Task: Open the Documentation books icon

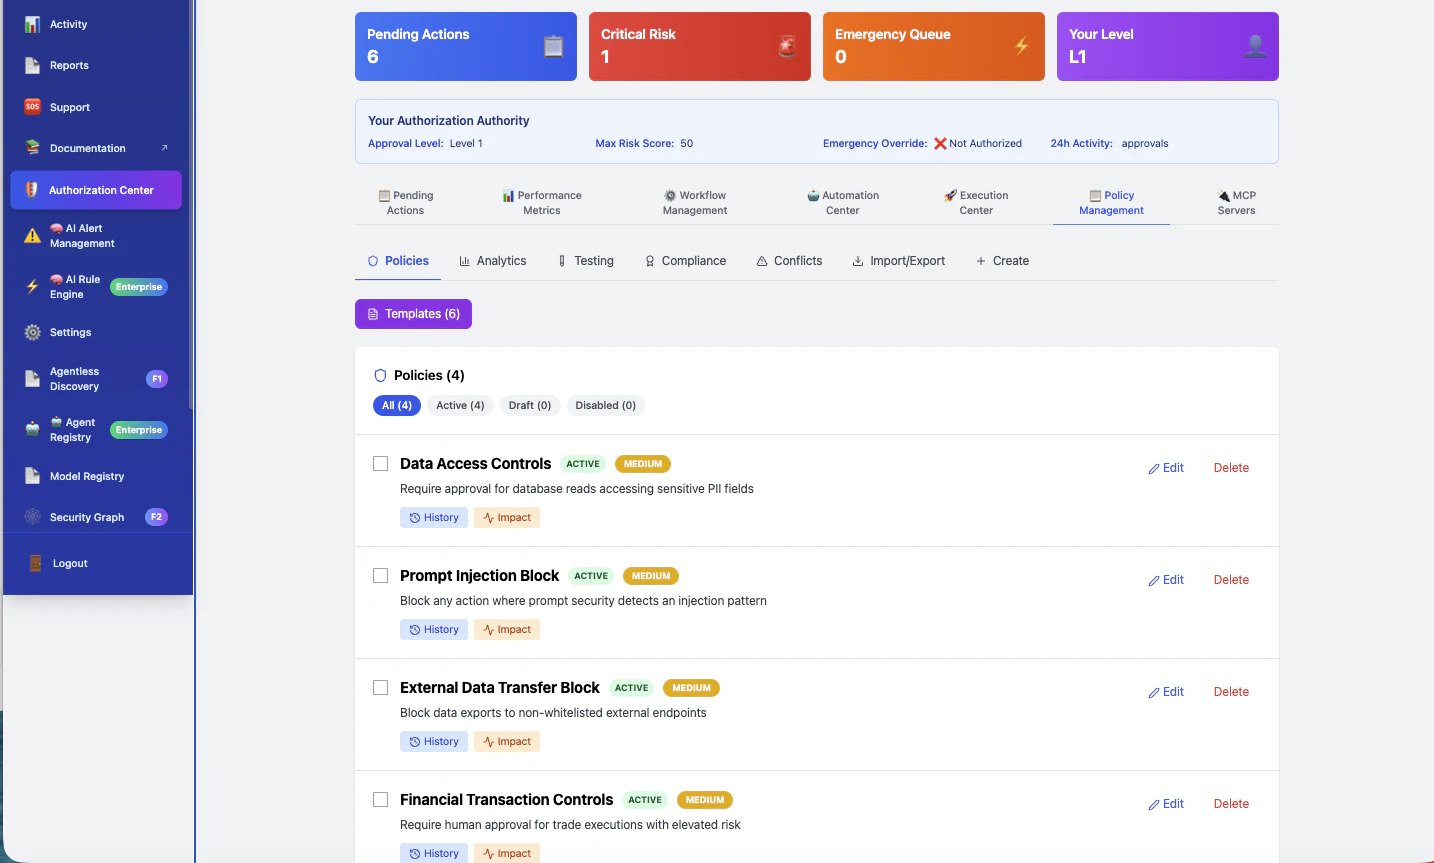Action: pos(32,148)
